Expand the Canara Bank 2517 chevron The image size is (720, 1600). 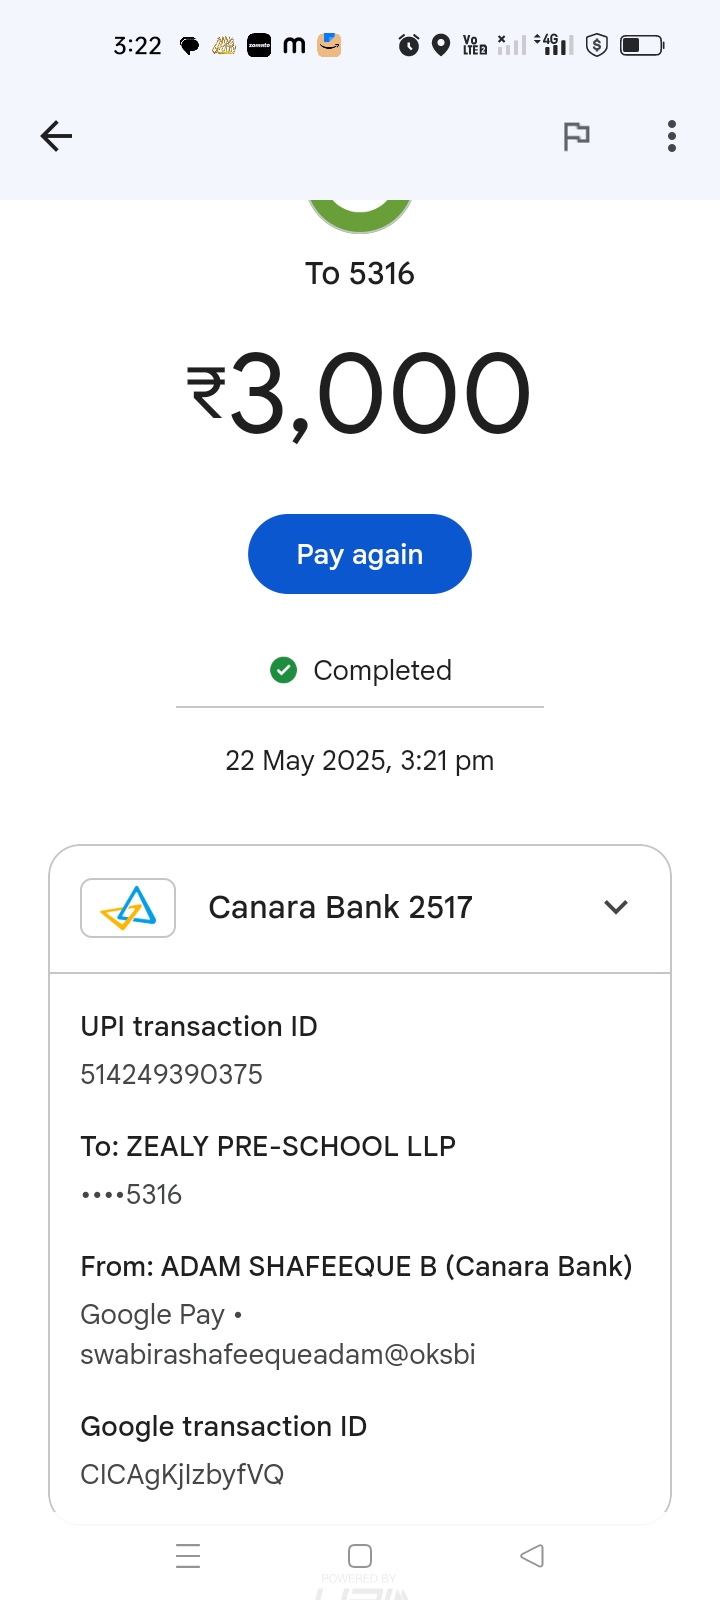(x=616, y=907)
